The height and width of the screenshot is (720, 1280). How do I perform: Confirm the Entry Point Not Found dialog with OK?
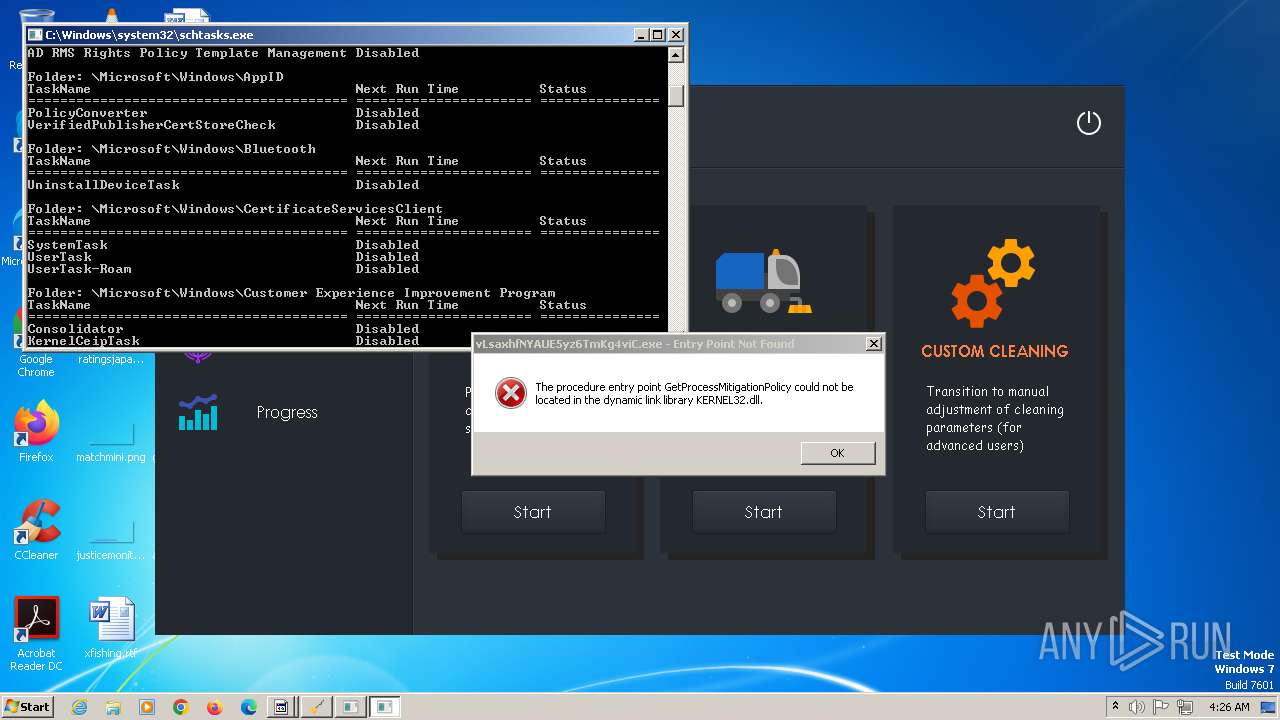[838, 453]
